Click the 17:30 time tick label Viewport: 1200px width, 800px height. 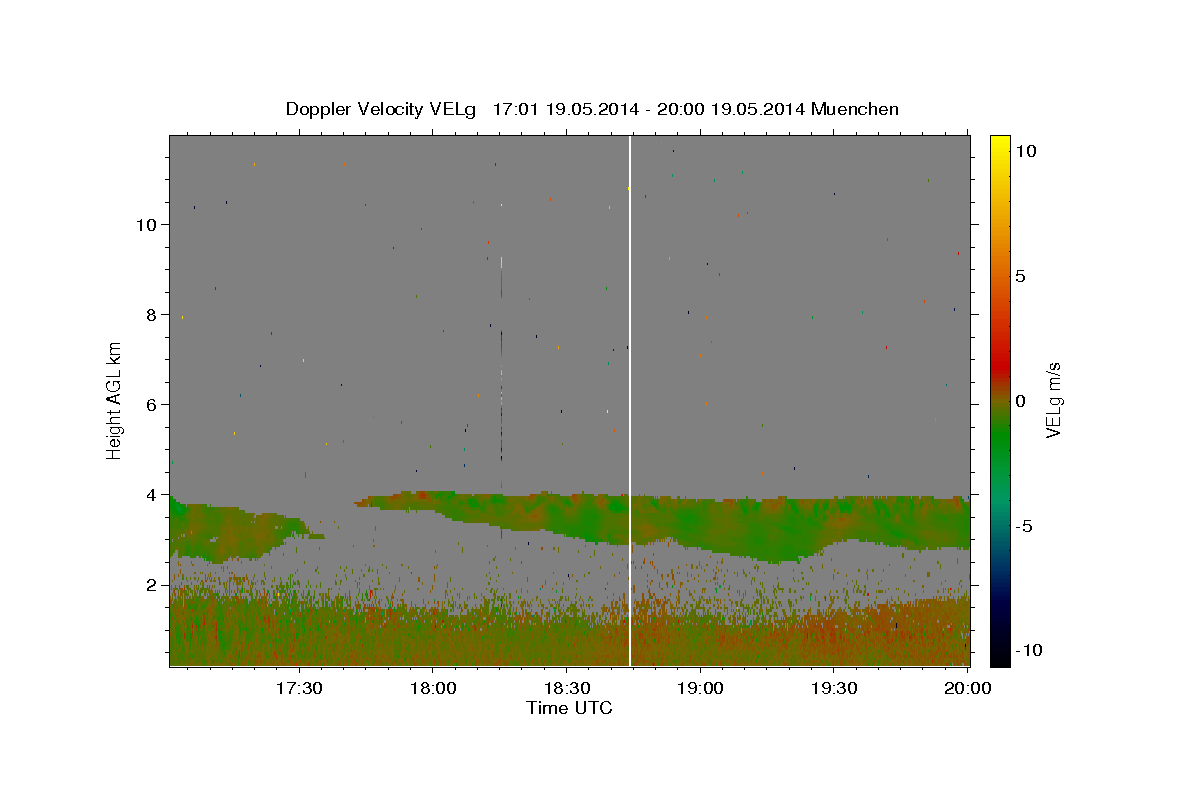pos(299,688)
